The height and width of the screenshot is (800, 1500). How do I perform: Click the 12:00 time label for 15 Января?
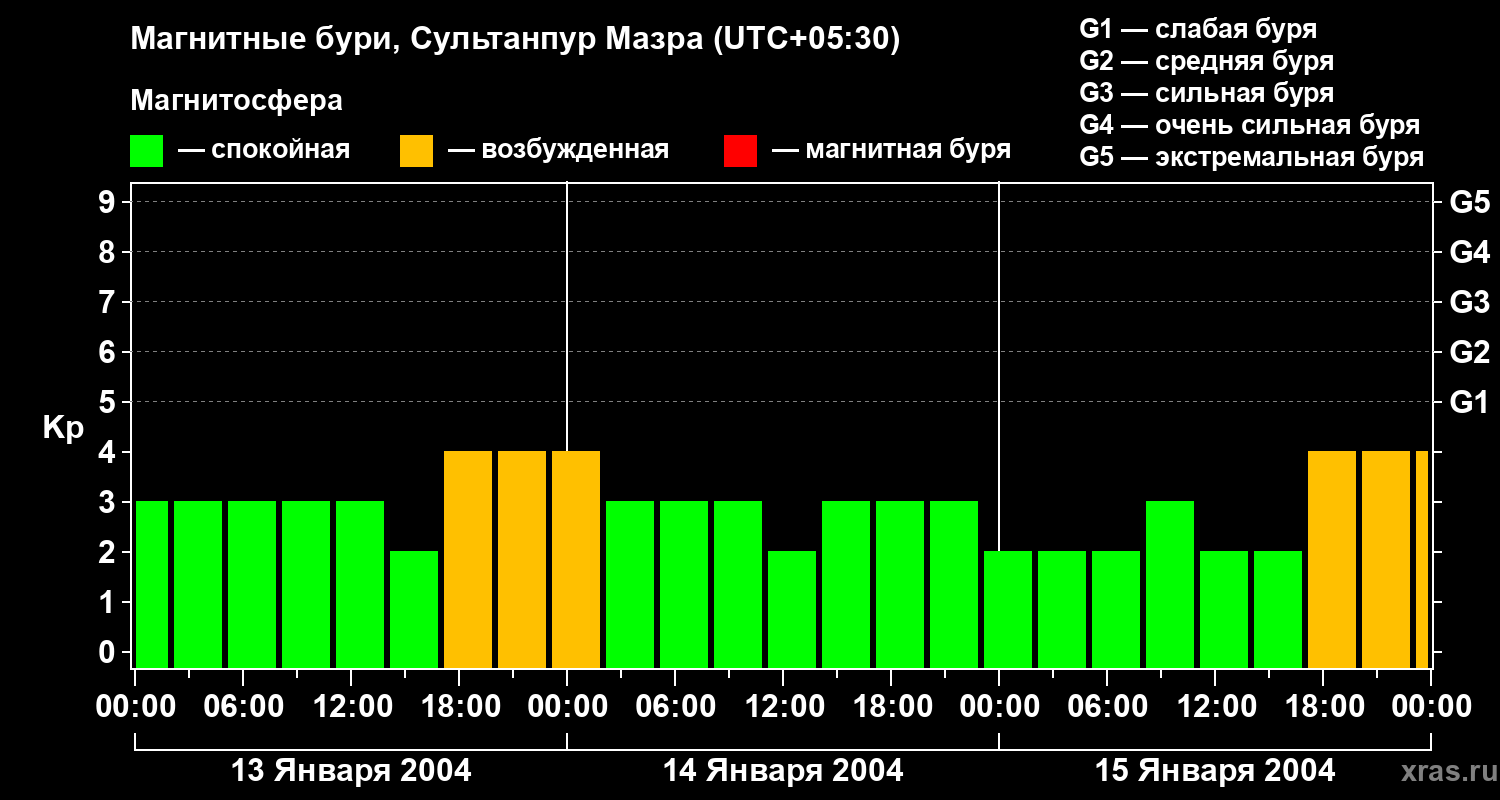point(1215,706)
